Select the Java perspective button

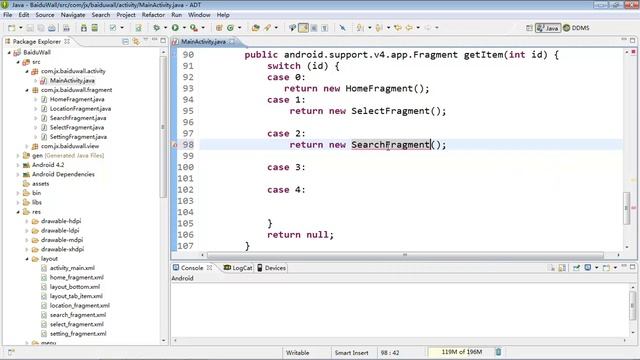click(x=548, y=28)
